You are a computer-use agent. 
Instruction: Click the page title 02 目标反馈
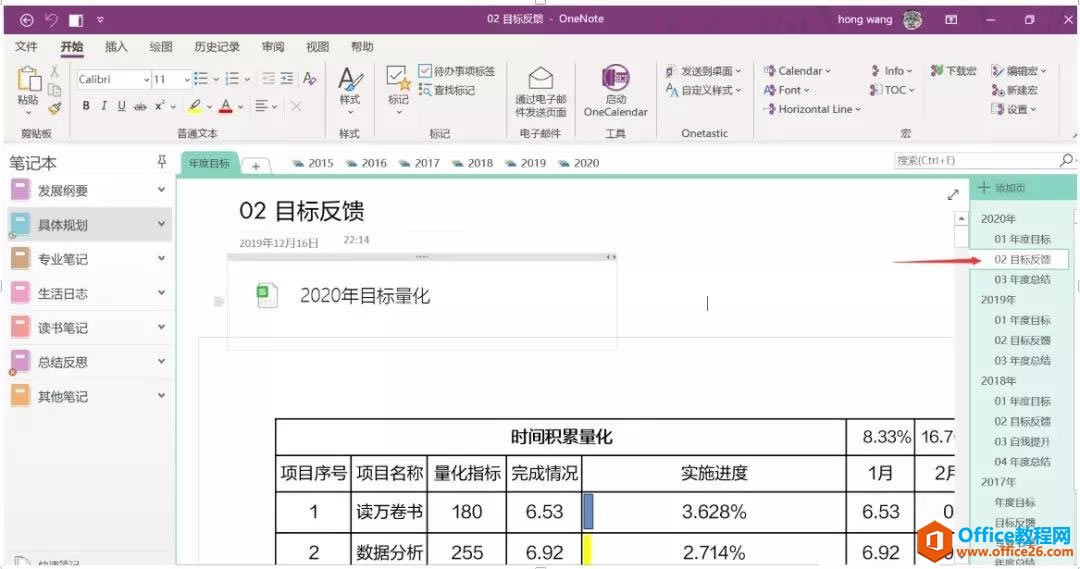coord(302,211)
